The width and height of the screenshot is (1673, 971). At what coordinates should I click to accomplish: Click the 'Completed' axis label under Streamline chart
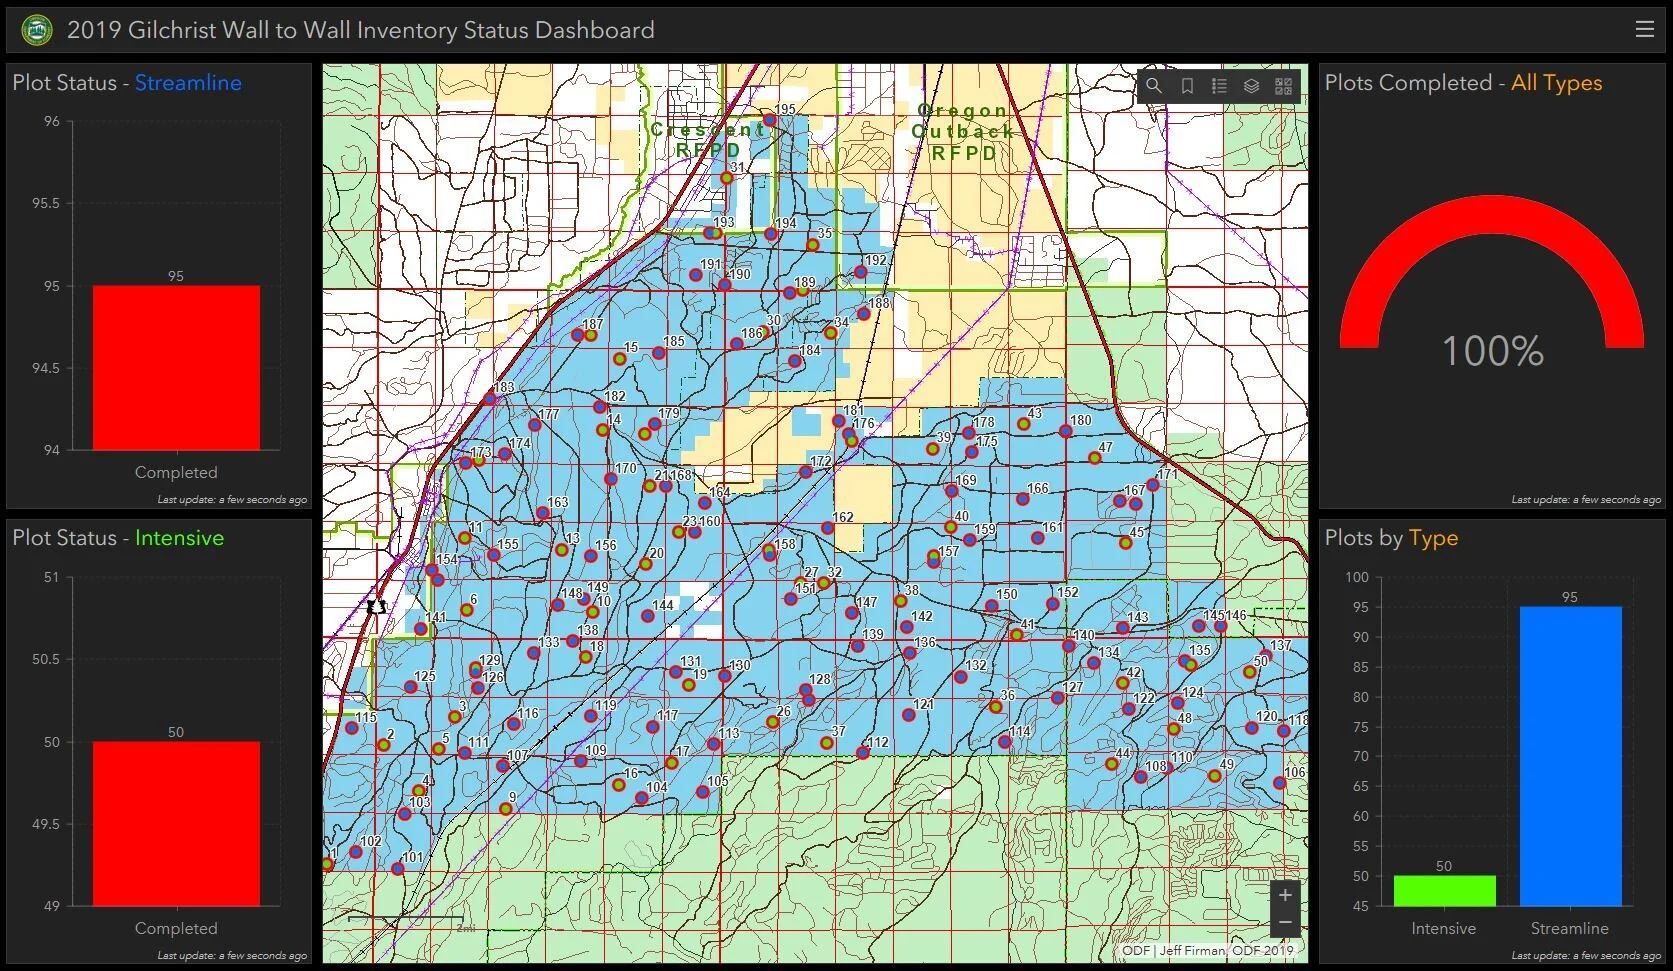[x=176, y=472]
